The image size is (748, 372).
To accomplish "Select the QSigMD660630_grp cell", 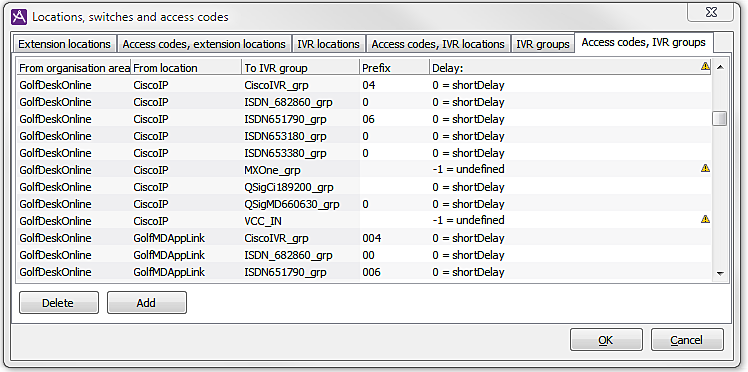I will (x=301, y=204).
